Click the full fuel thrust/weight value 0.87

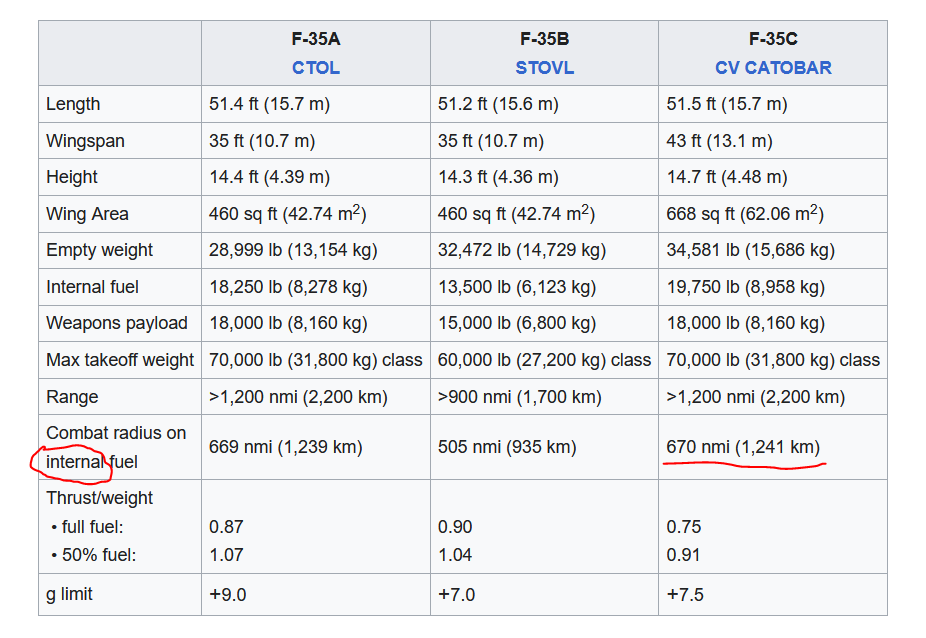coord(226,527)
